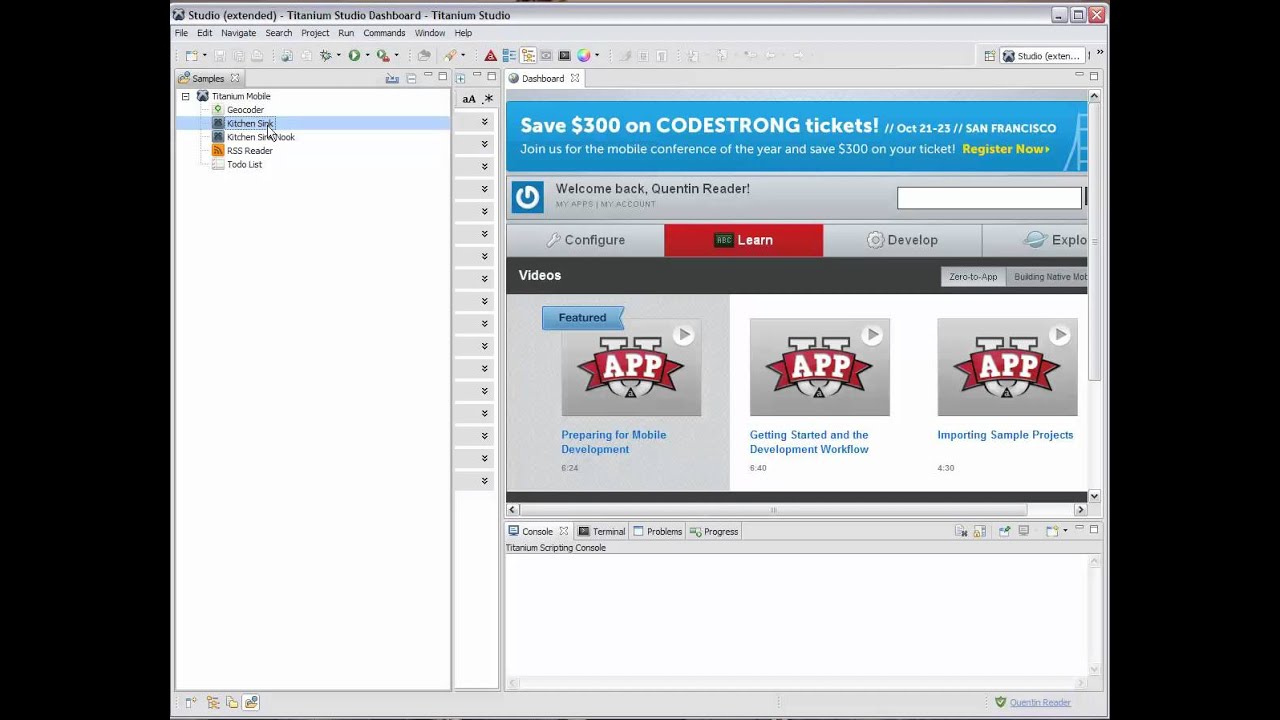Viewport: 1280px width, 720px height.
Task: Open the Importing Sample Projects video thumbnail
Action: (x=1007, y=367)
